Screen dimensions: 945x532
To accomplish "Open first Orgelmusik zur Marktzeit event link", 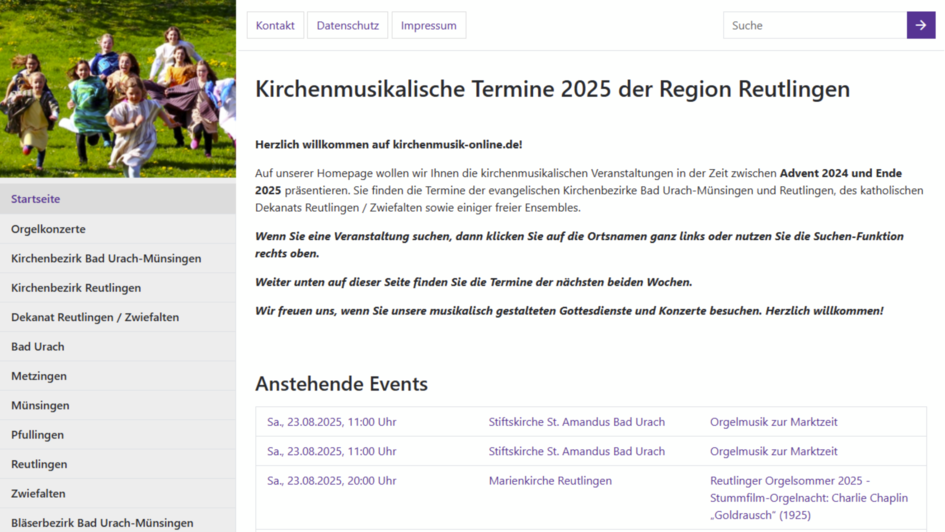I will (x=774, y=422).
